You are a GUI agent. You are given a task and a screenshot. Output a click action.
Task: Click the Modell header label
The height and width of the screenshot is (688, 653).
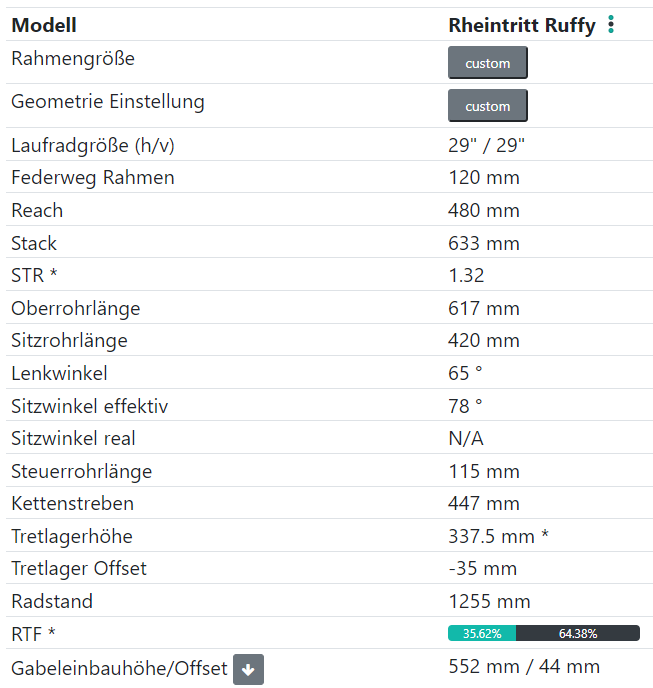point(44,25)
